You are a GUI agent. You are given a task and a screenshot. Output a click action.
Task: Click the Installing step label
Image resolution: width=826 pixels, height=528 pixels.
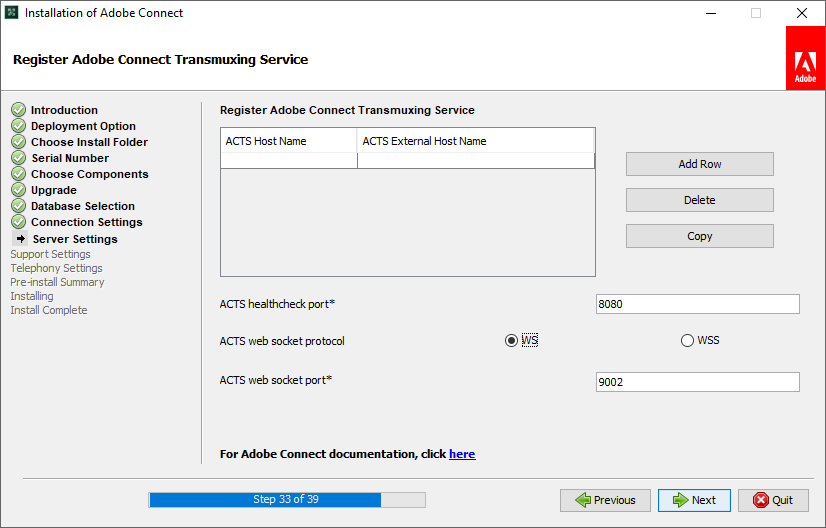32,296
